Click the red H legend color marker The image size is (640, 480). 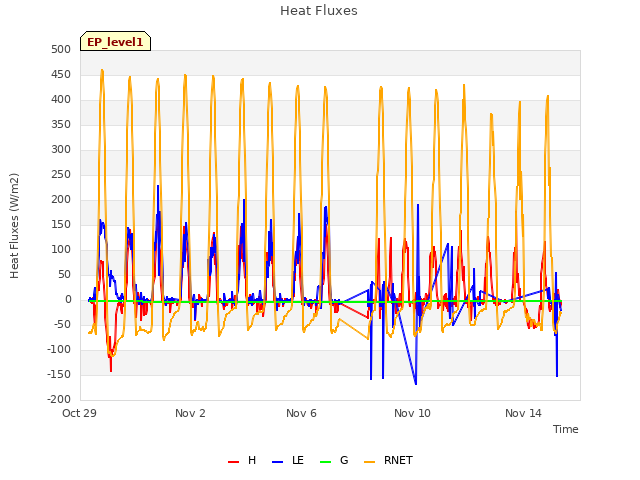click(x=233, y=462)
